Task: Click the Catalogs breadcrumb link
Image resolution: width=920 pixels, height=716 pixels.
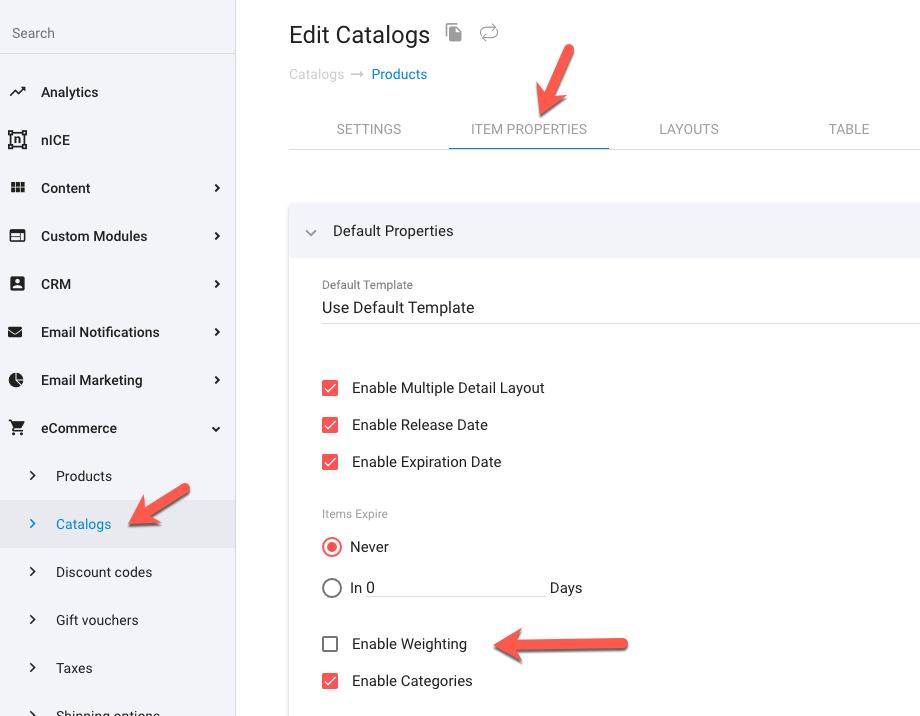Action: (x=316, y=75)
